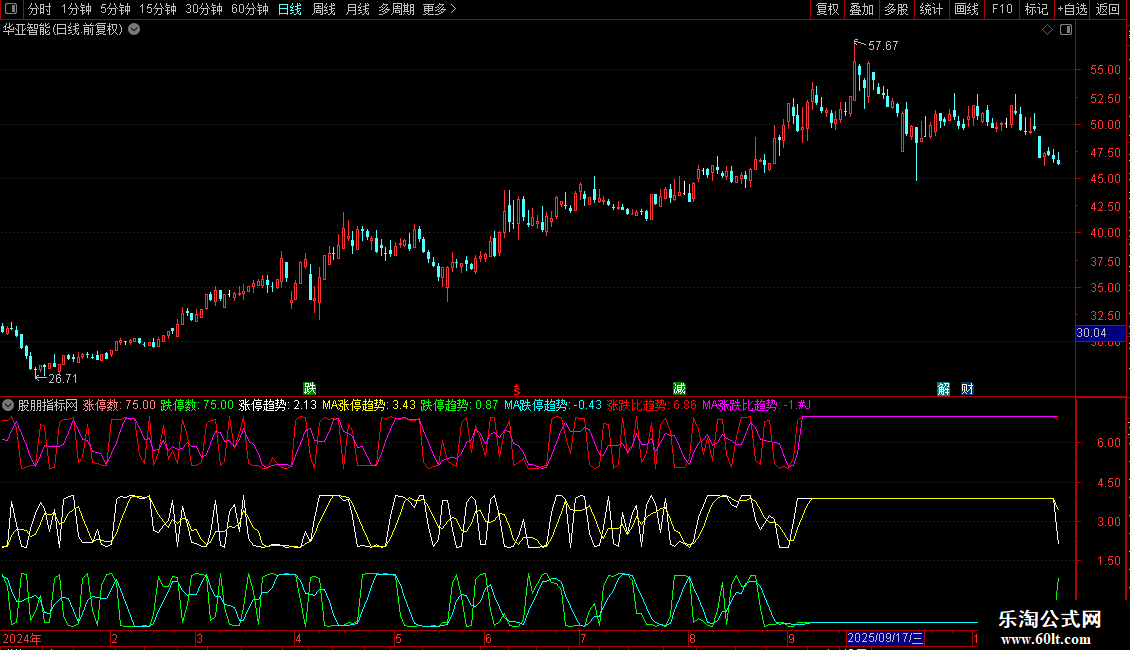This screenshot has width=1130, height=650.
Task: Open the 多股 view
Action: [x=896, y=9]
